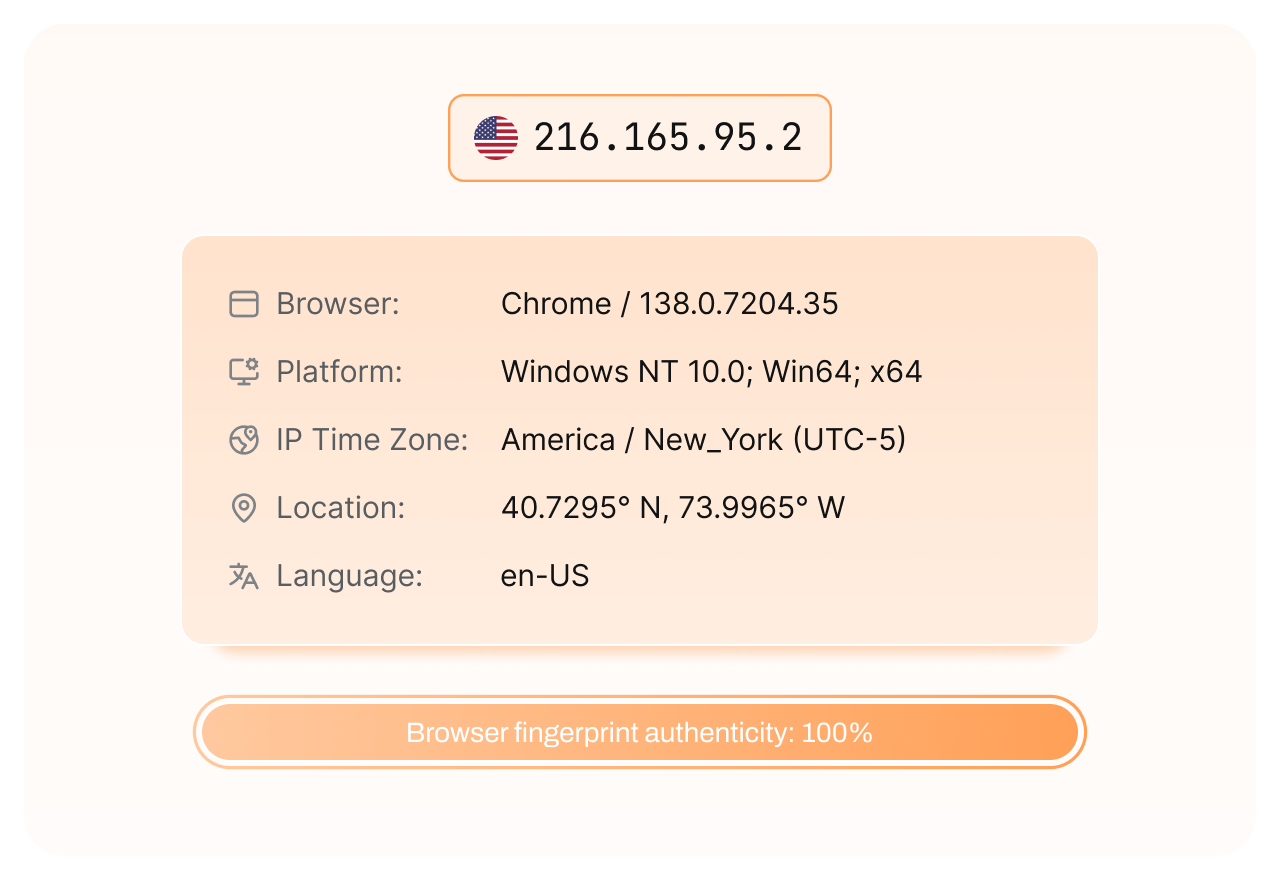Click the Platform monitor gear icon

point(244,372)
